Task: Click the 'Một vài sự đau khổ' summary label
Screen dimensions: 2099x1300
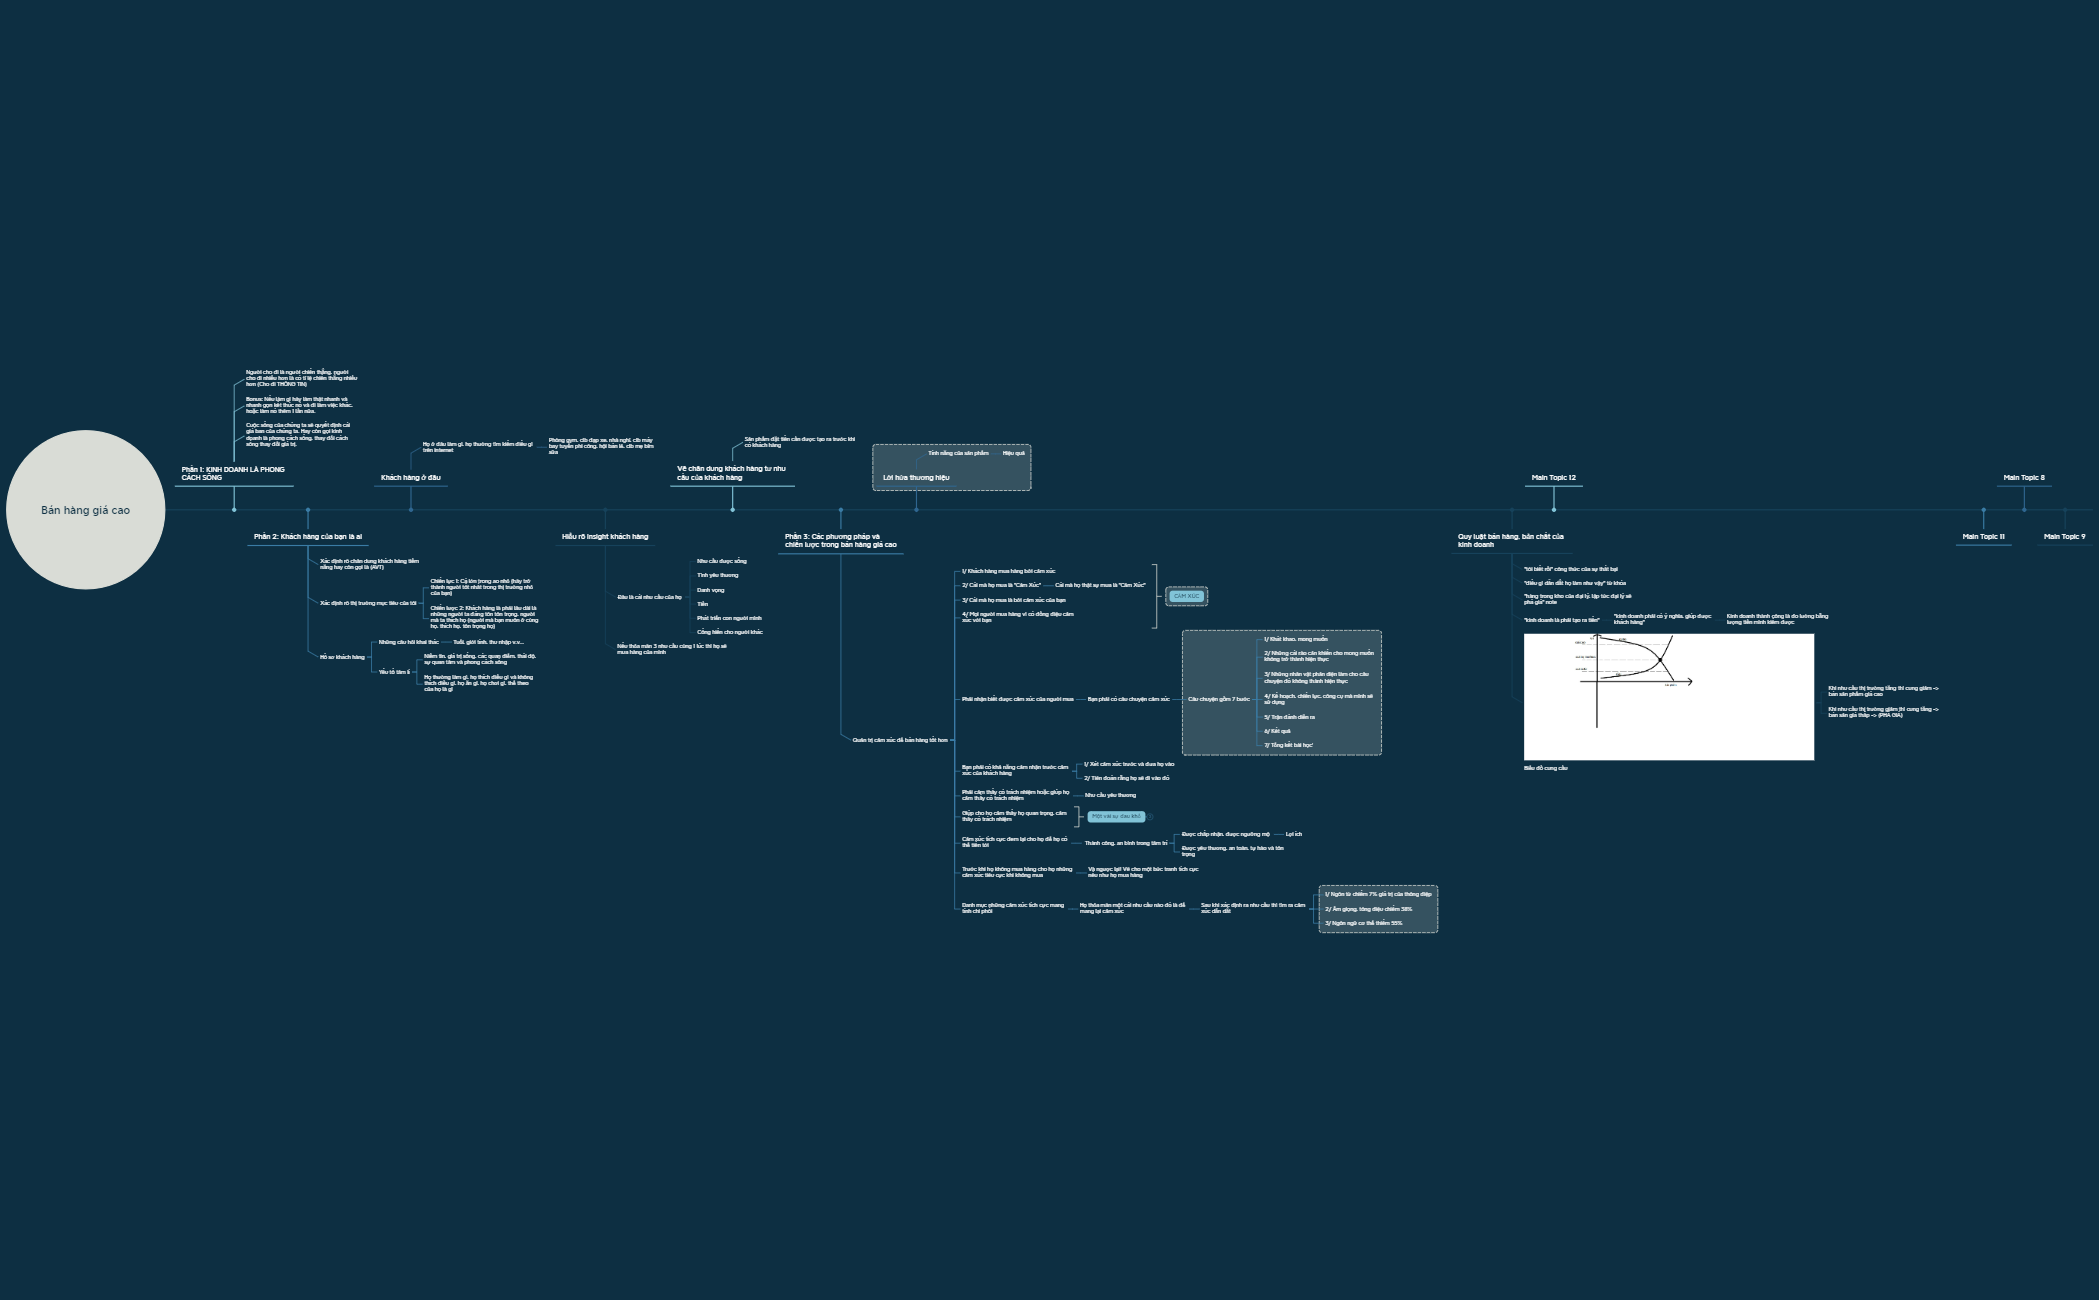Action: point(1115,817)
